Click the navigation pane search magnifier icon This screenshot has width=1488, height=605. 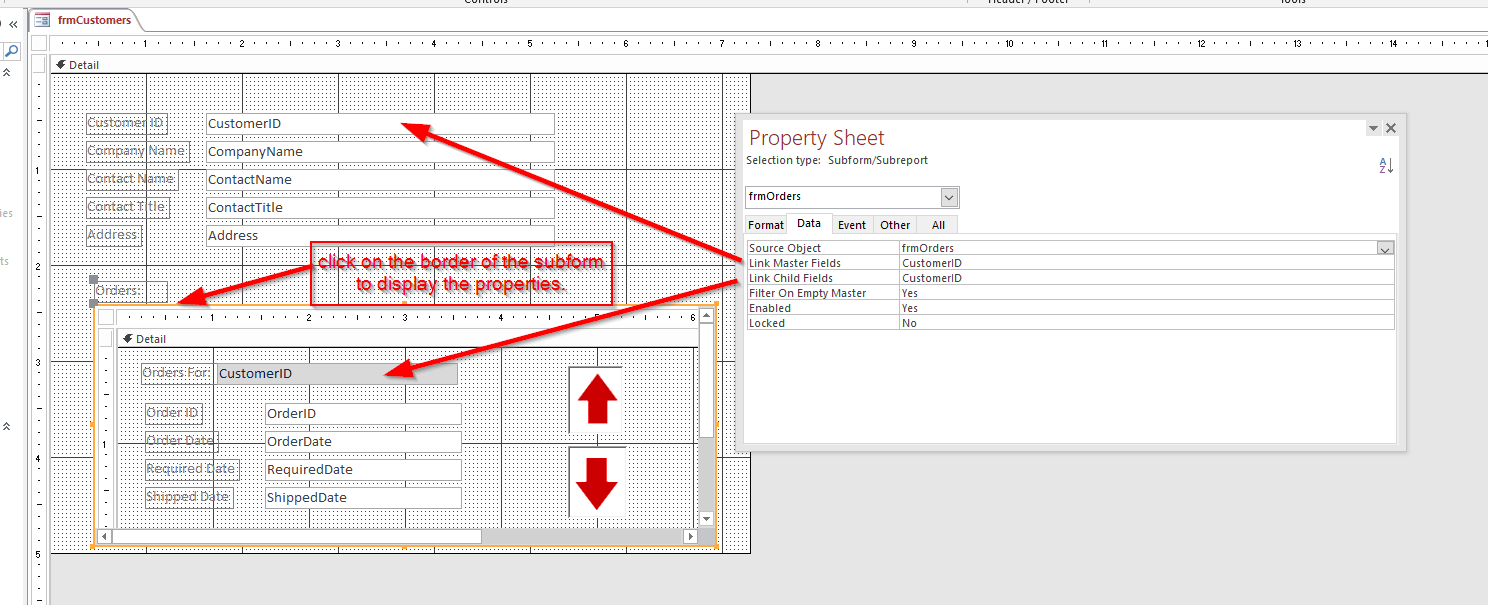coord(11,50)
